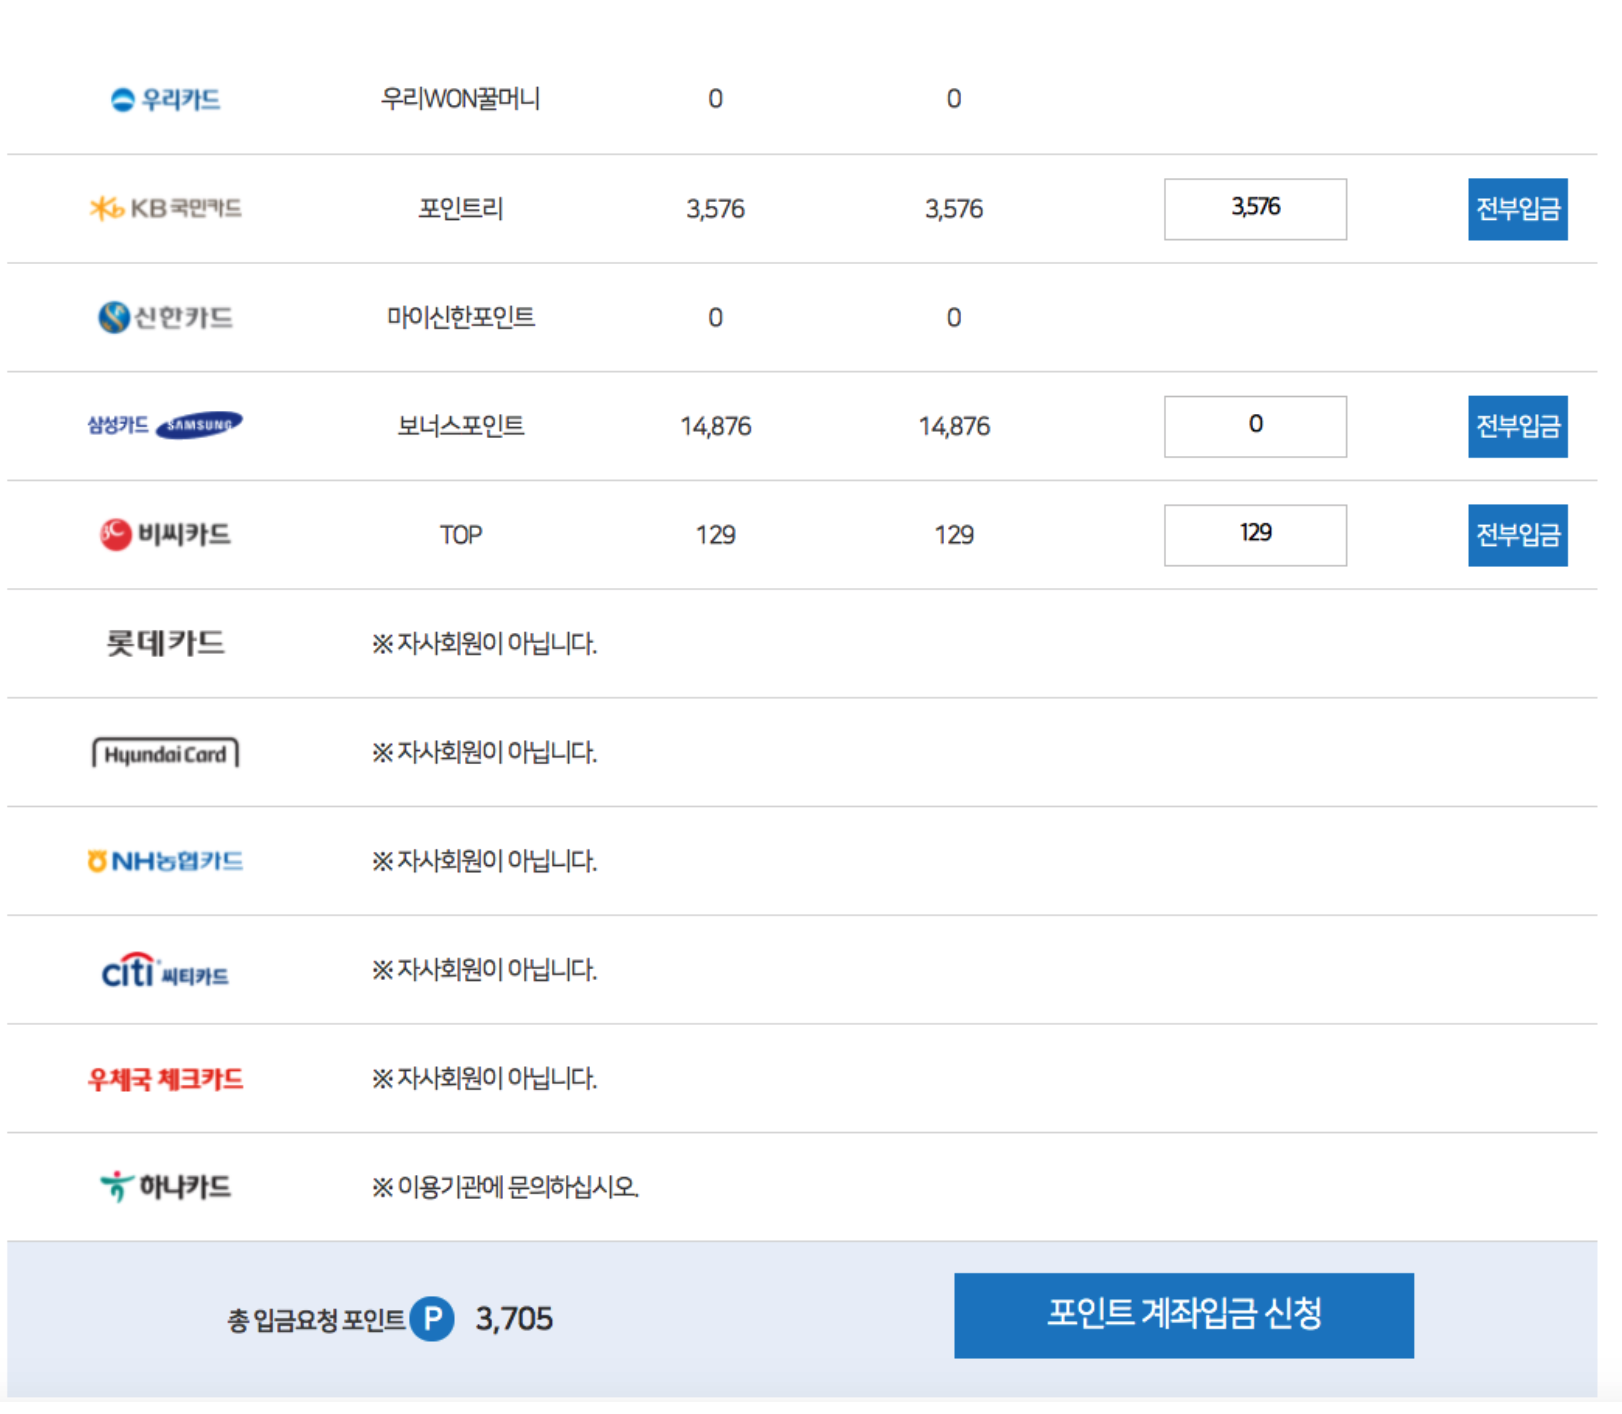The image size is (1622, 1414).
Task: Click the 우체국 체크카드 logo
Action: click(x=165, y=1079)
